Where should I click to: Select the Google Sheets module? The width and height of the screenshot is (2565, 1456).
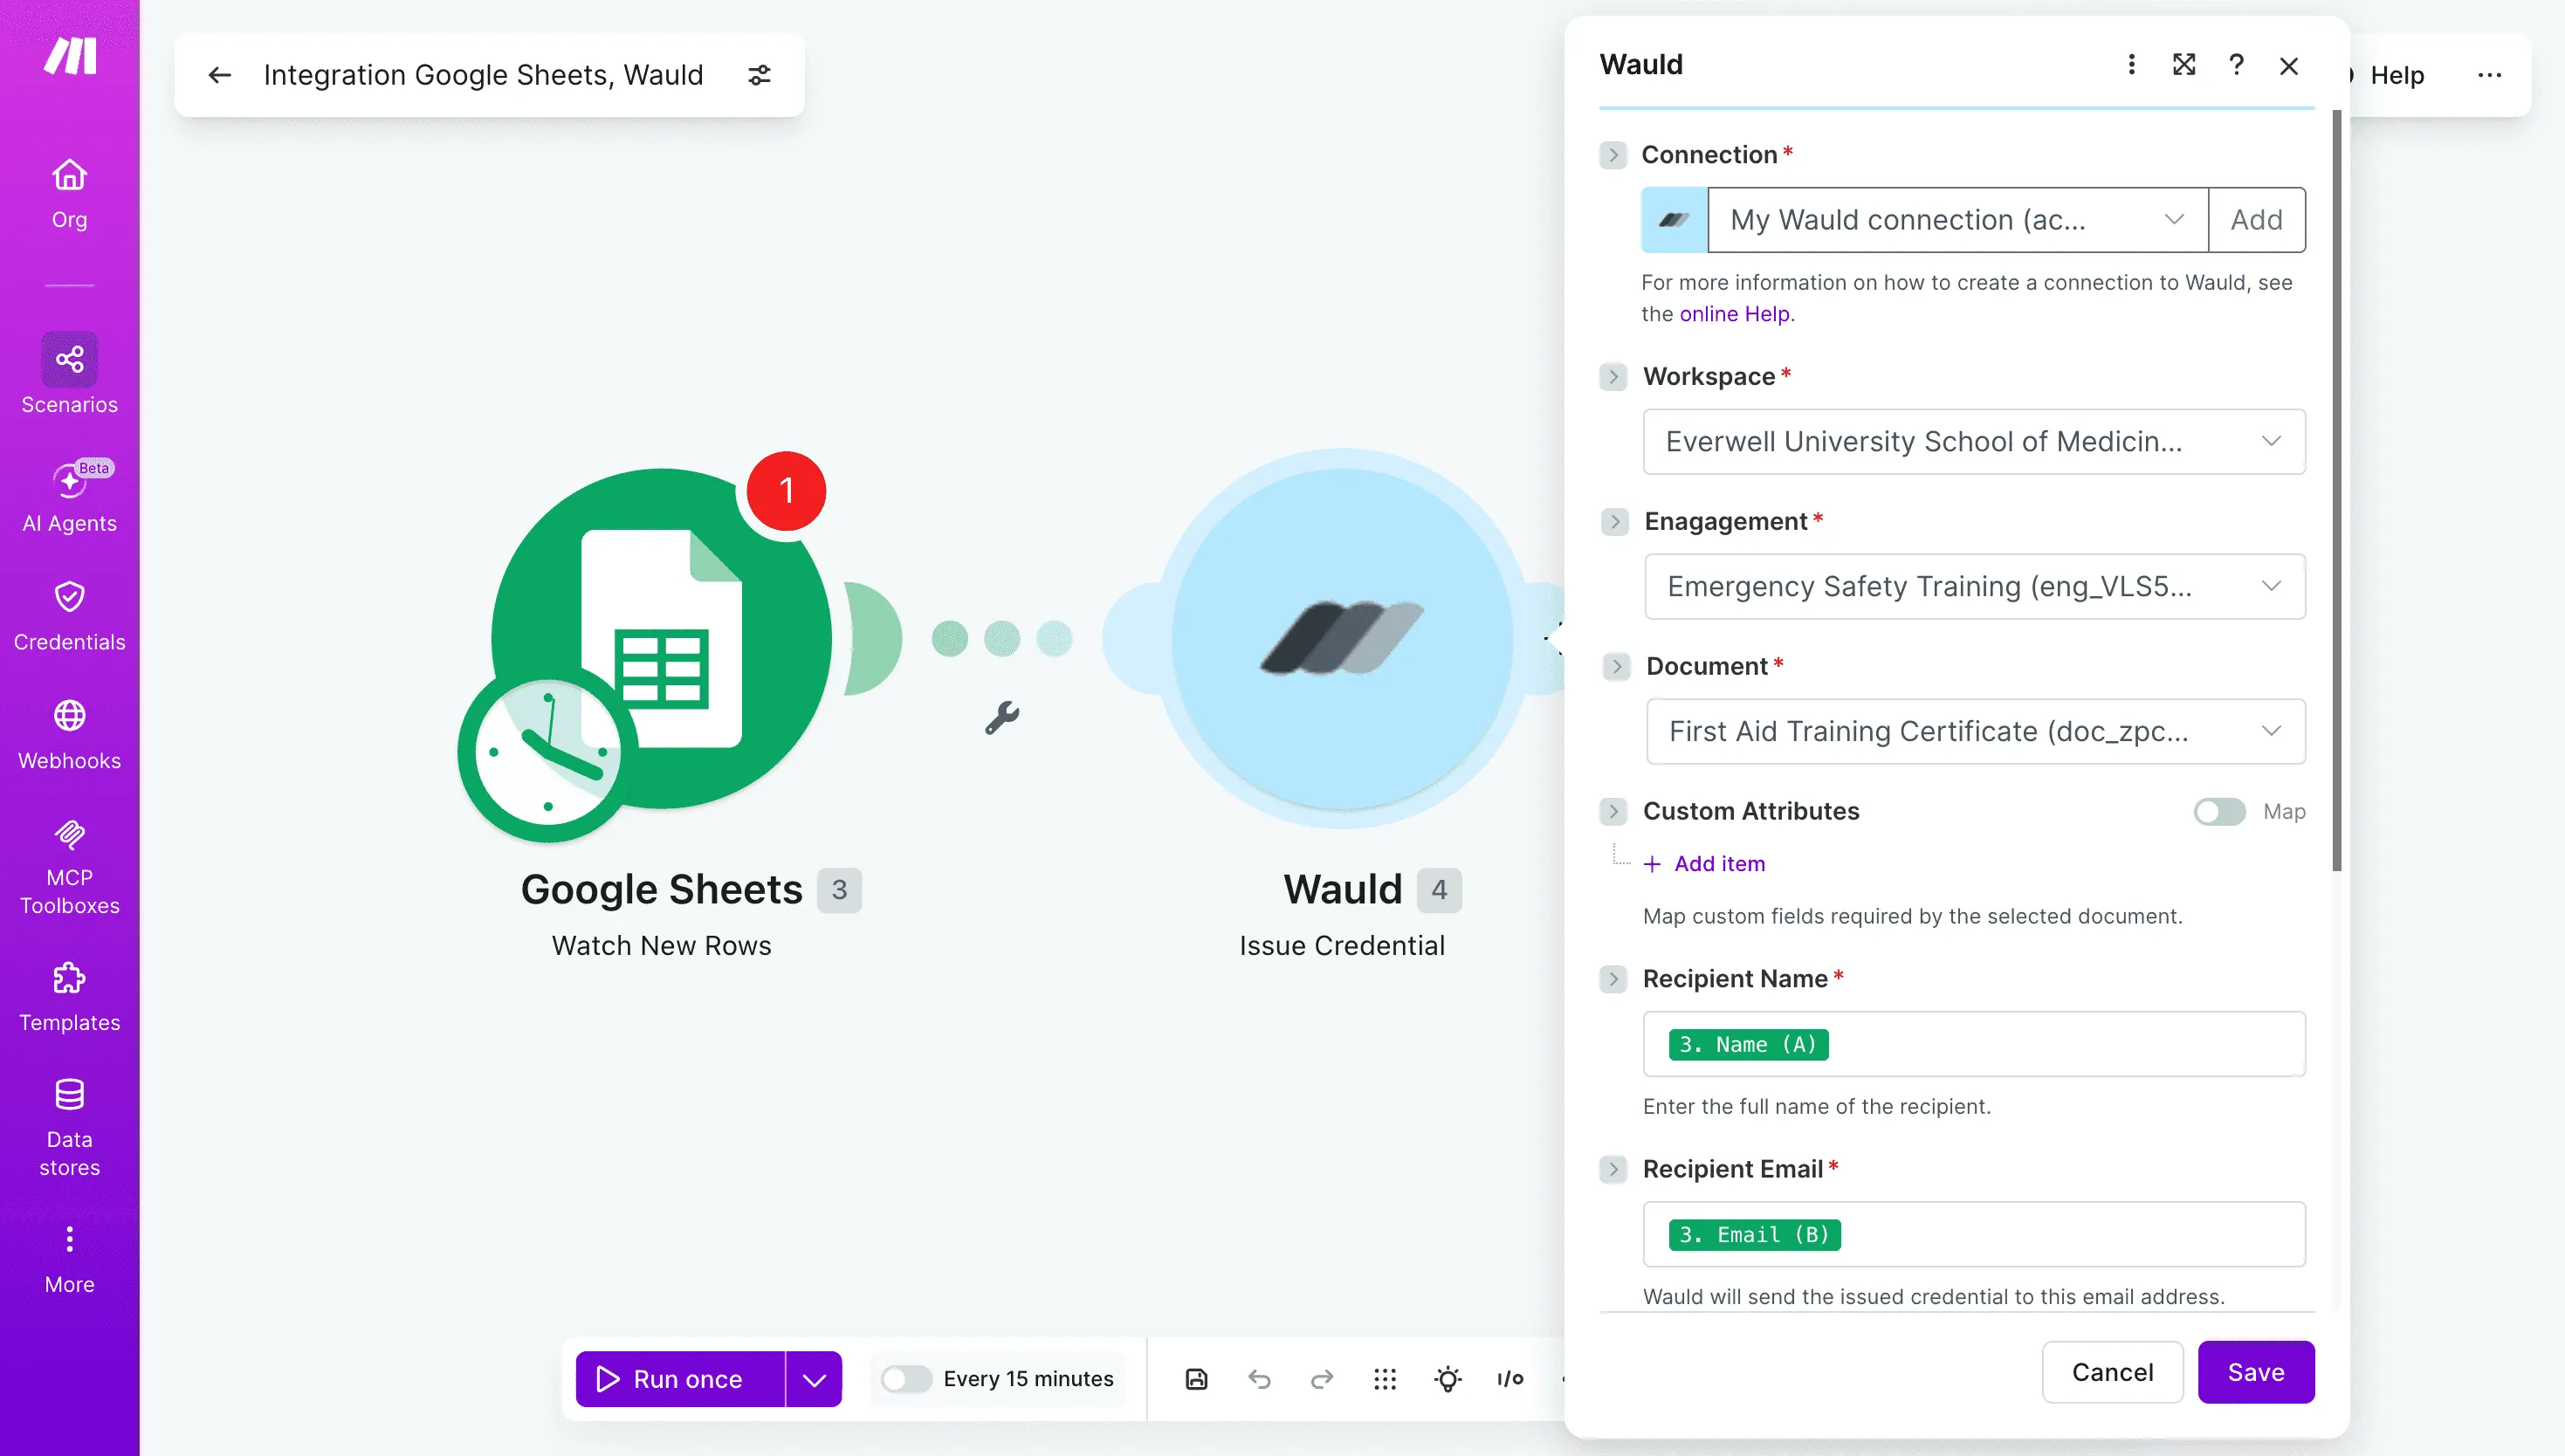[662, 638]
